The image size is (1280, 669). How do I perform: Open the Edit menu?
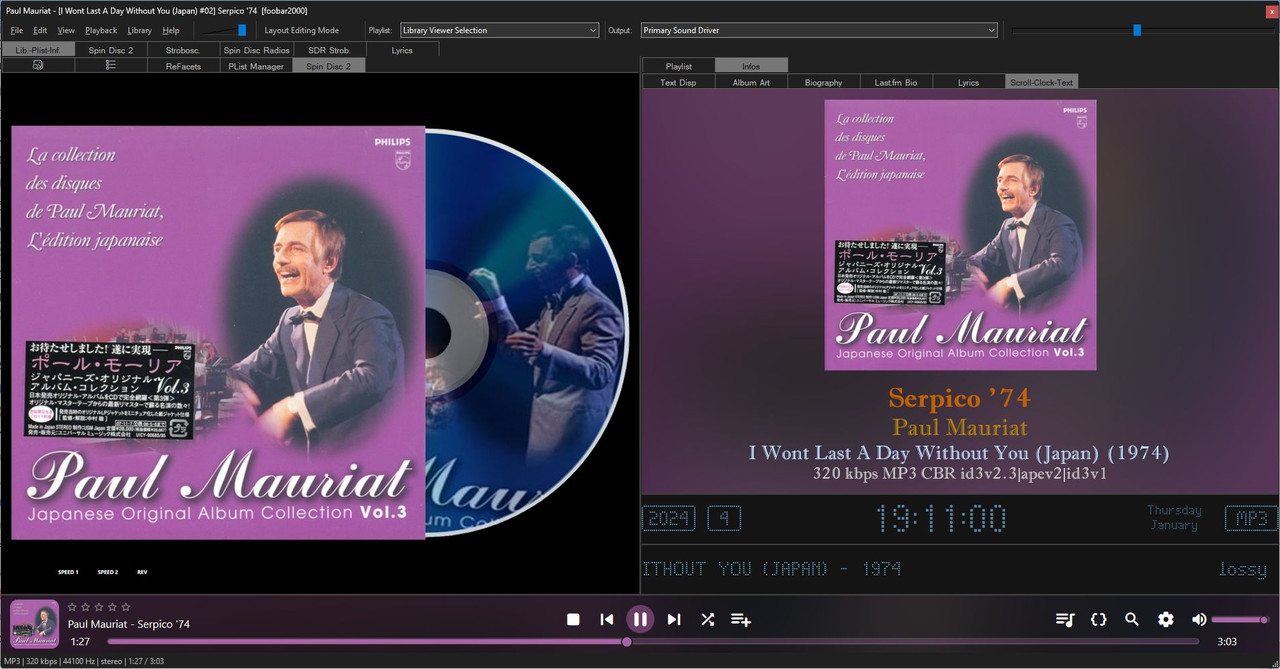point(40,30)
